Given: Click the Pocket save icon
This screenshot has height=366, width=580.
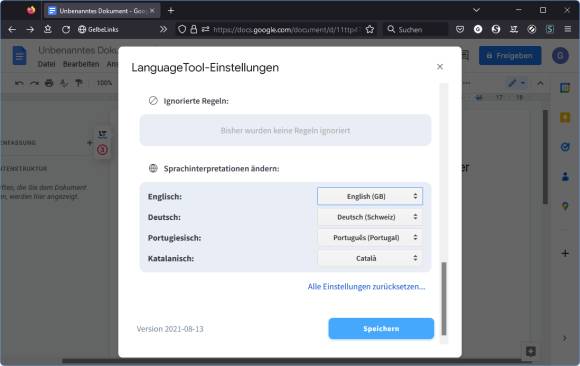Looking at the screenshot, I should click(x=460, y=29).
